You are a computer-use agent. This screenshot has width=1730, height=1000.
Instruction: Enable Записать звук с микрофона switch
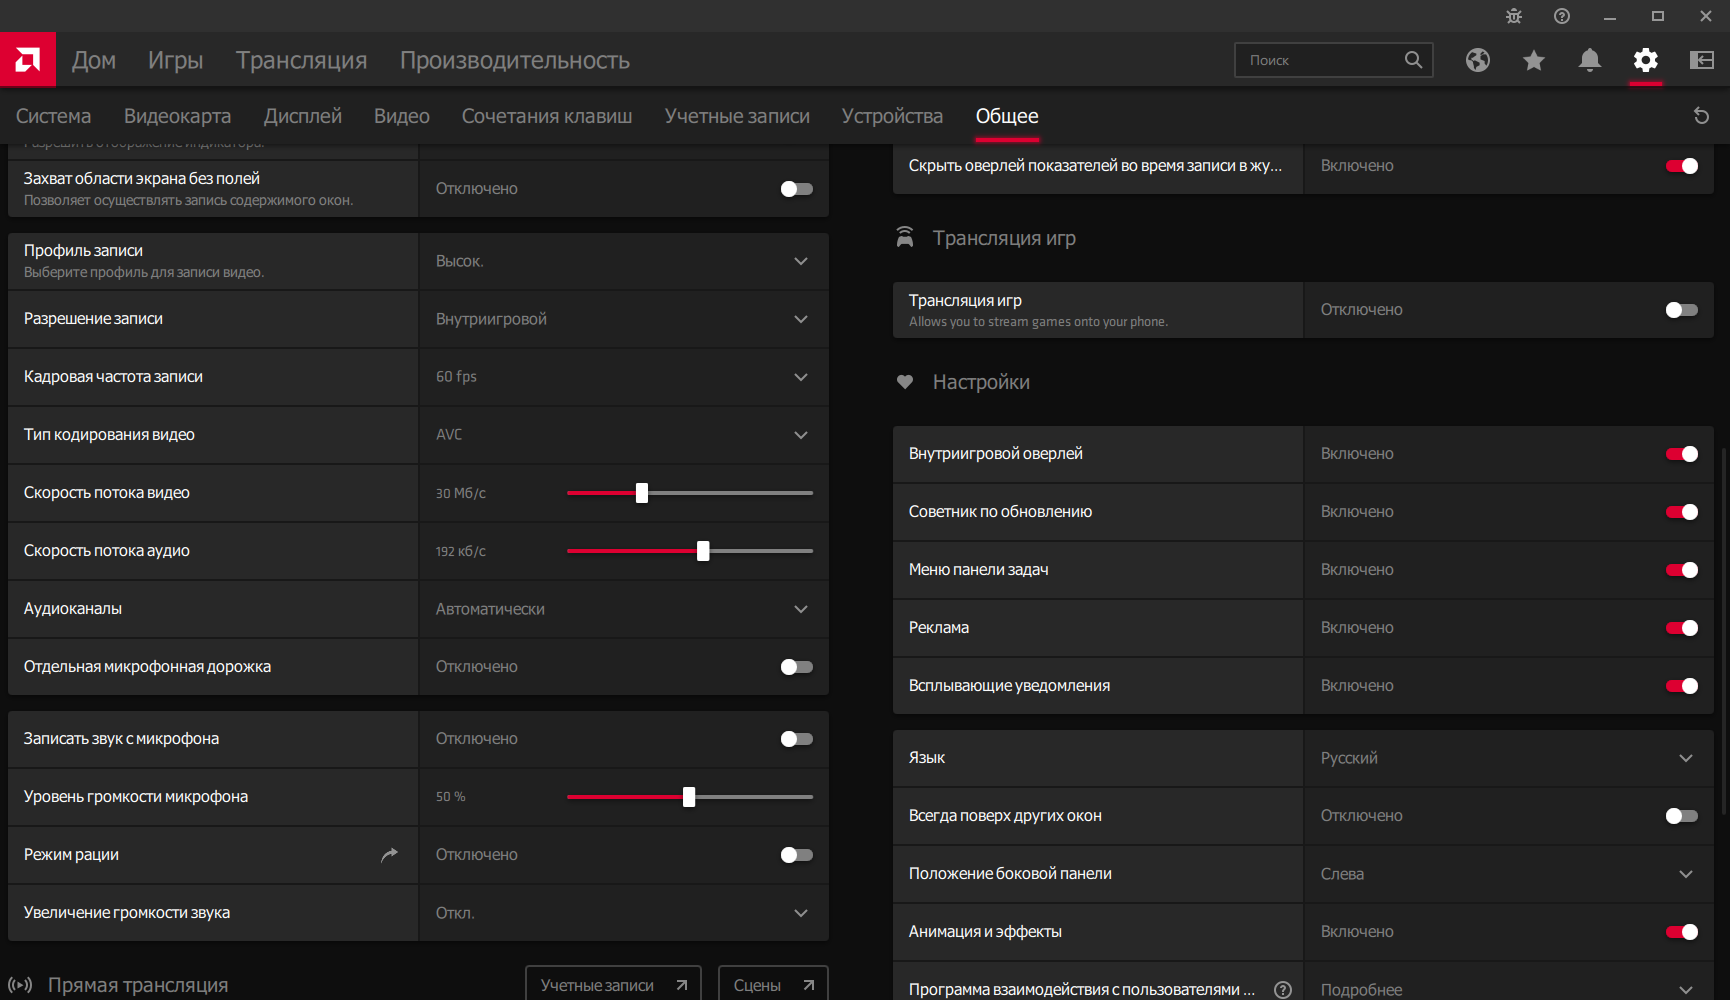(x=796, y=739)
